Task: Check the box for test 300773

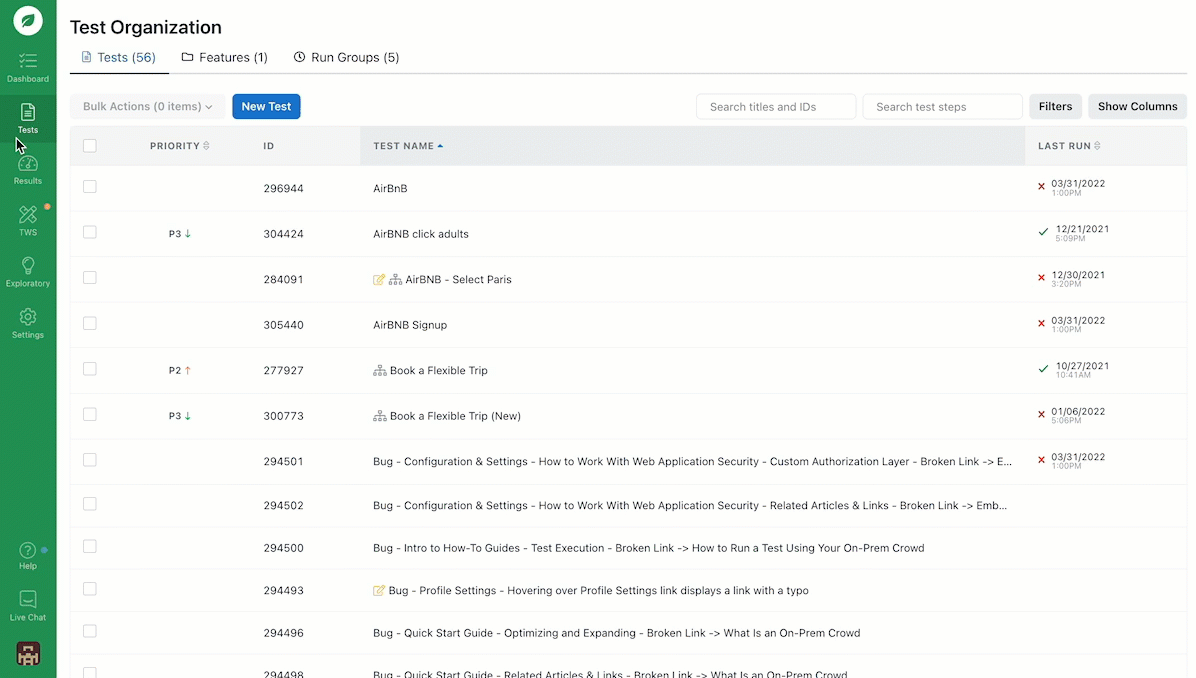Action: coord(90,414)
